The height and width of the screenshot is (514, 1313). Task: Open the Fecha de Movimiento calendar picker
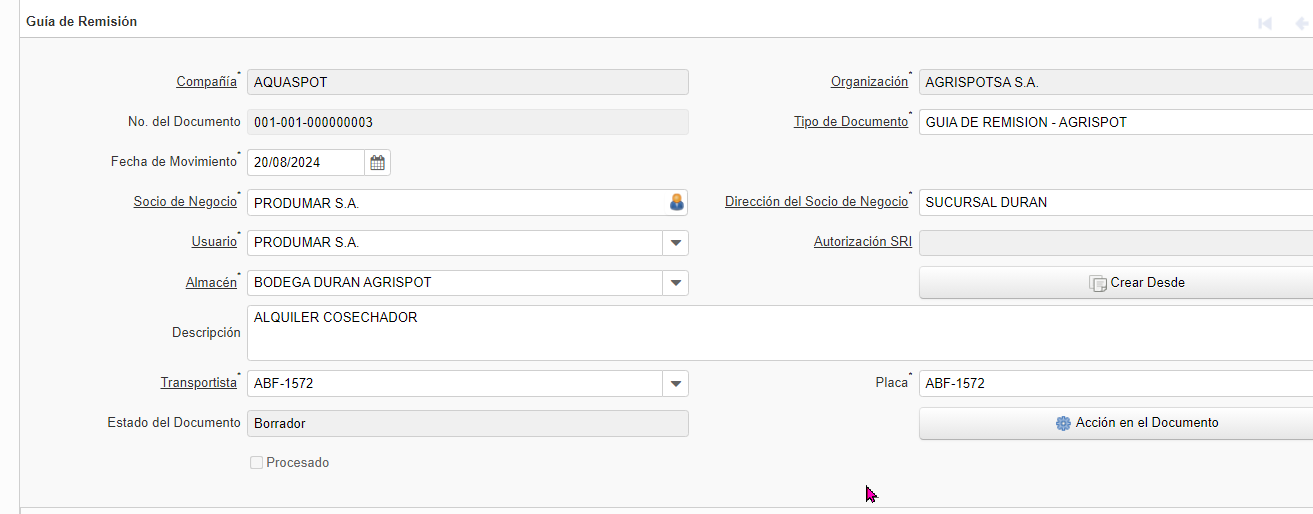coord(377,162)
